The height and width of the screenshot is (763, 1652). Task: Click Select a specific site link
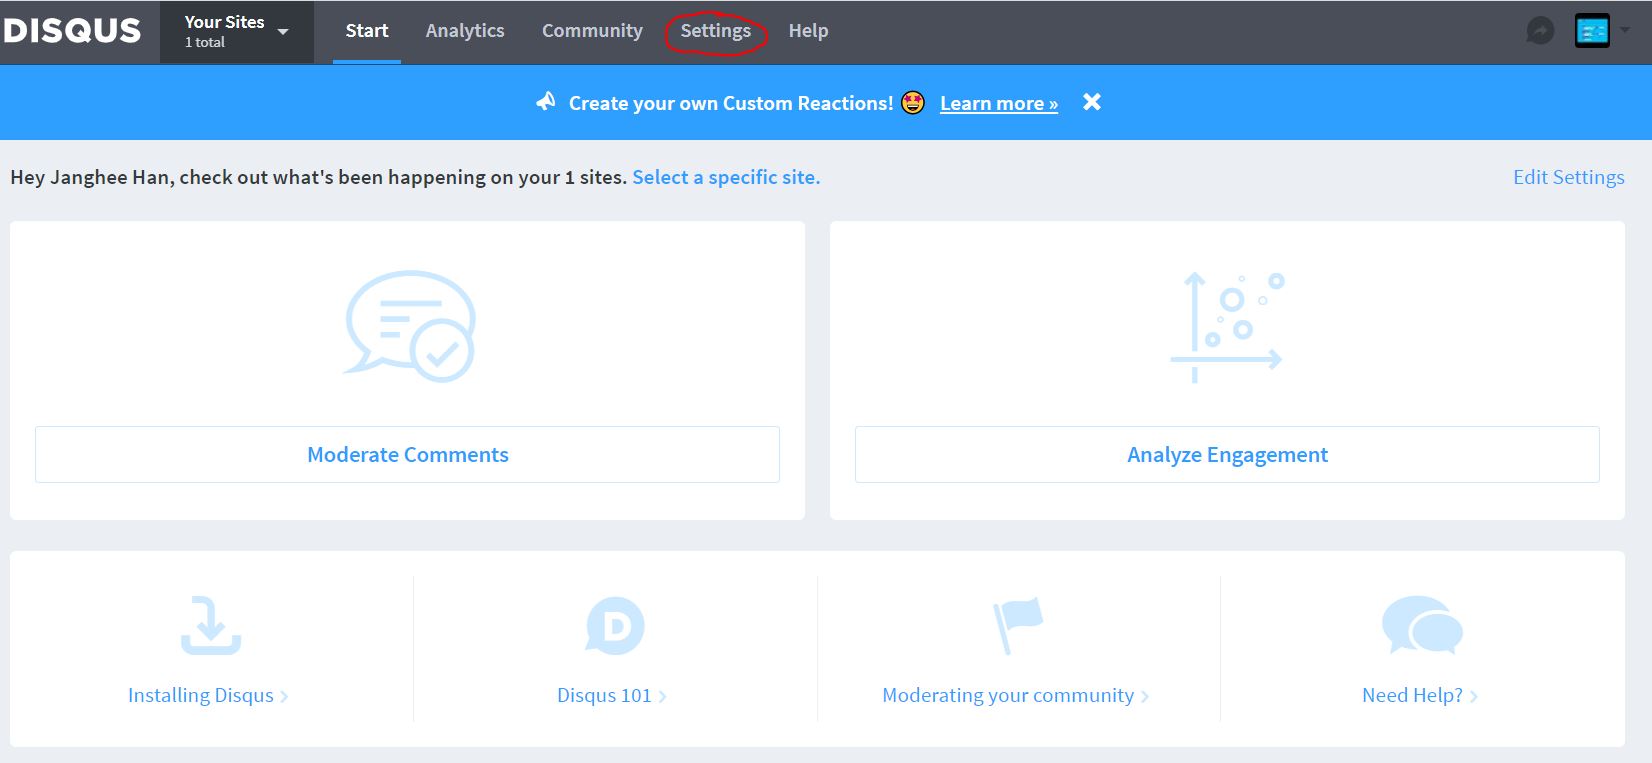click(726, 177)
